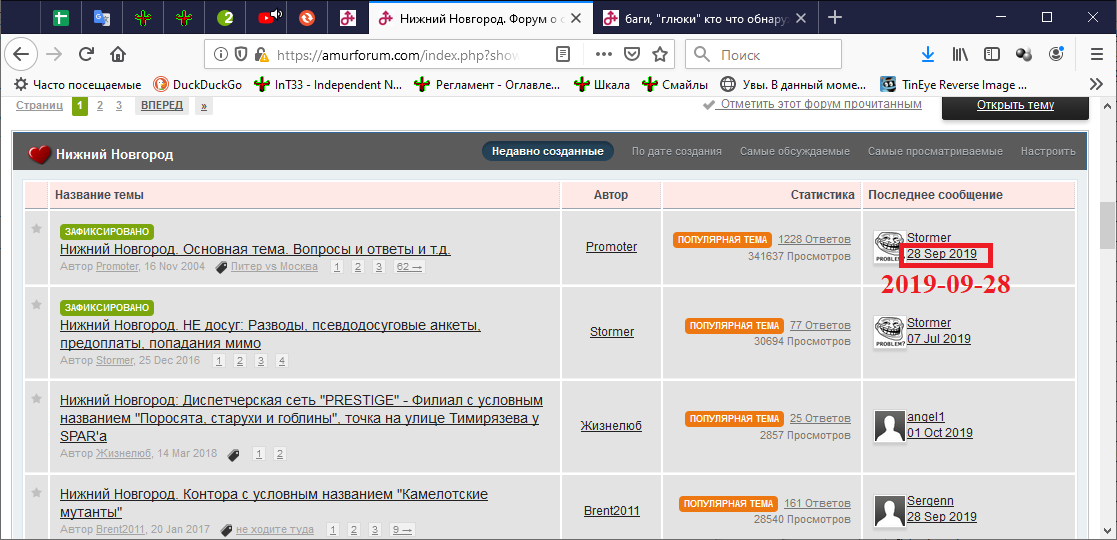Bookmark this page with the star icon

660,54
